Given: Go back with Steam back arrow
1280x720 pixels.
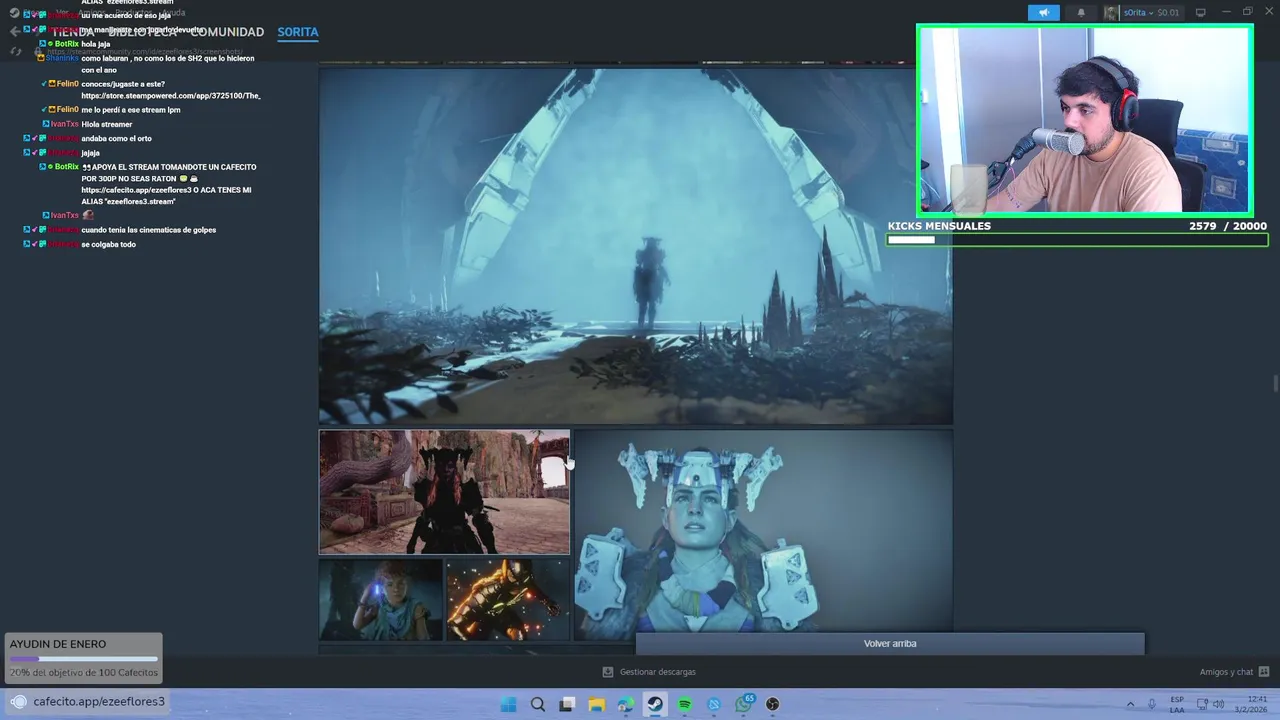Looking at the screenshot, I should click(14, 32).
